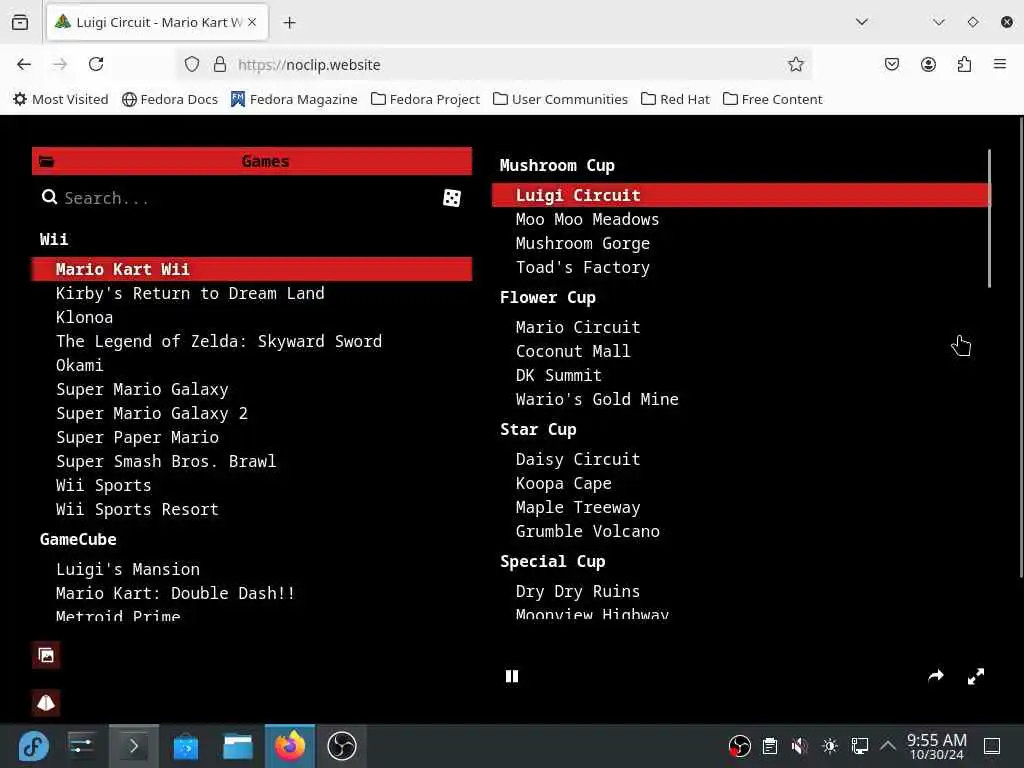
Task: Open tracking protection shield icon
Action: 191,64
